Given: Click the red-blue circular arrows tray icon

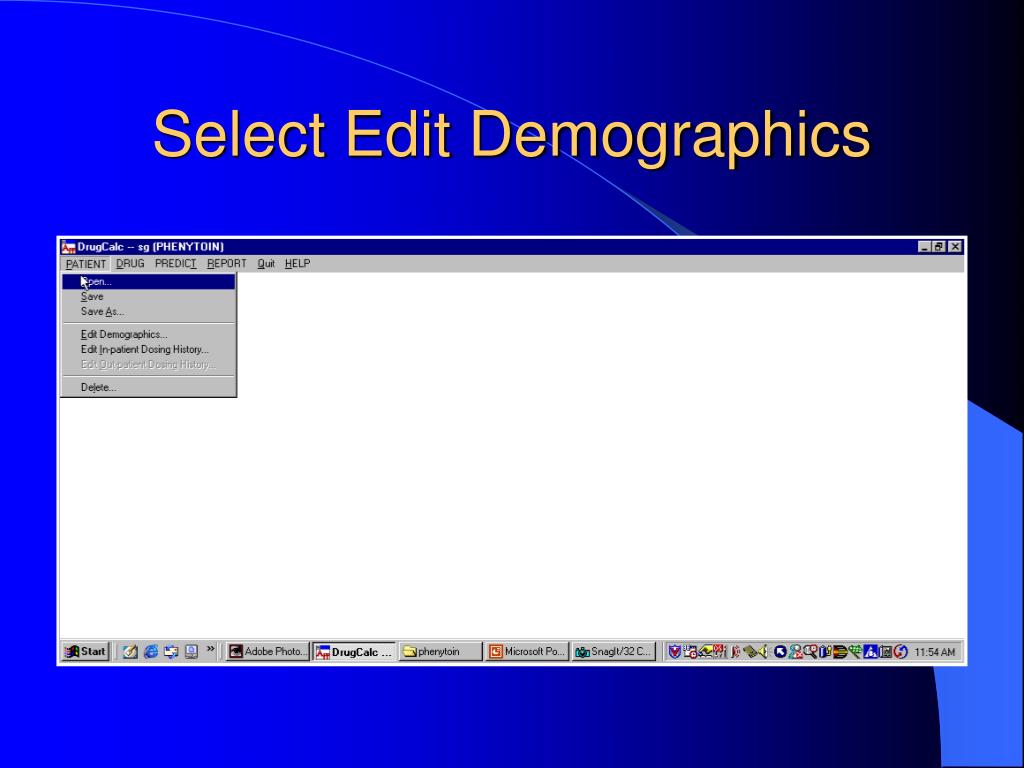Looking at the screenshot, I should [x=901, y=651].
